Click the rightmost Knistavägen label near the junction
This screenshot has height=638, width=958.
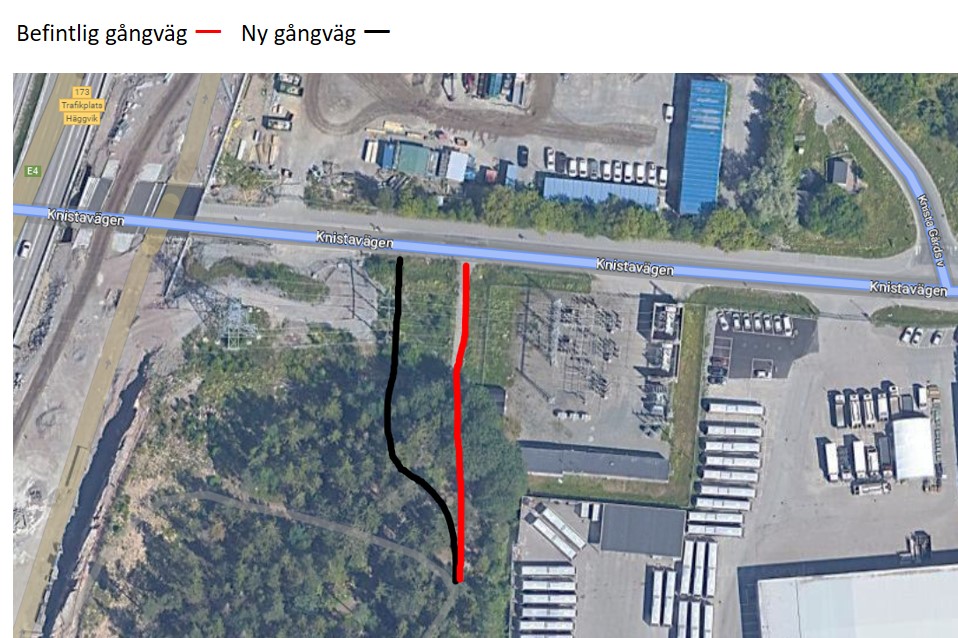[908, 288]
